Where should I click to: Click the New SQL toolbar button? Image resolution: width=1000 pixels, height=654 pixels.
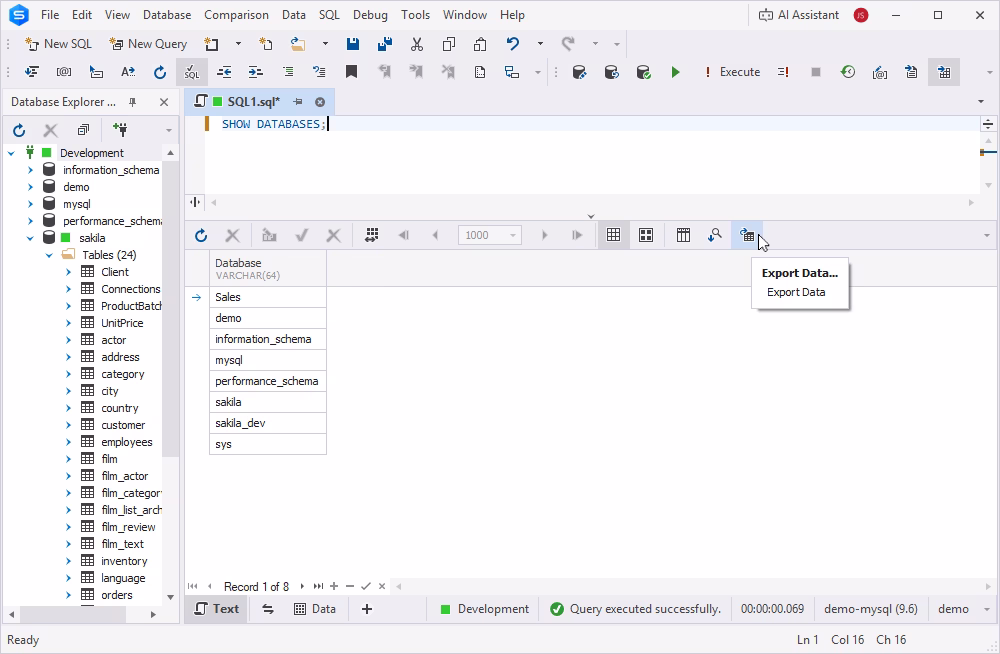[x=58, y=44]
